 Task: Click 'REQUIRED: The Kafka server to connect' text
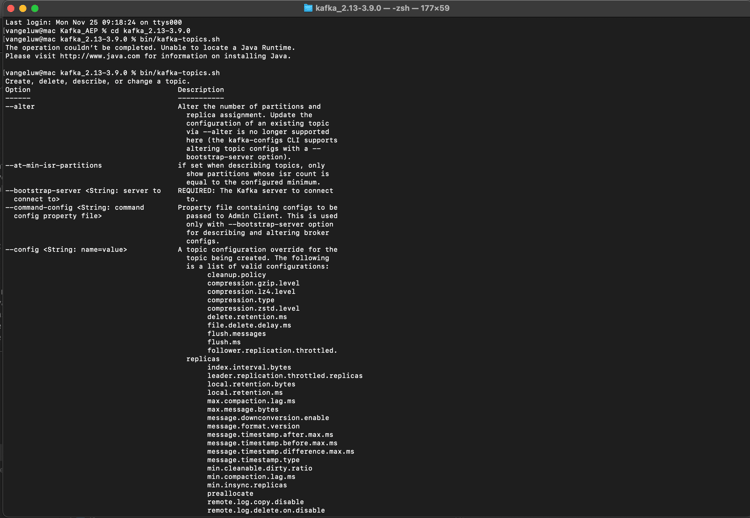point(255,191)
